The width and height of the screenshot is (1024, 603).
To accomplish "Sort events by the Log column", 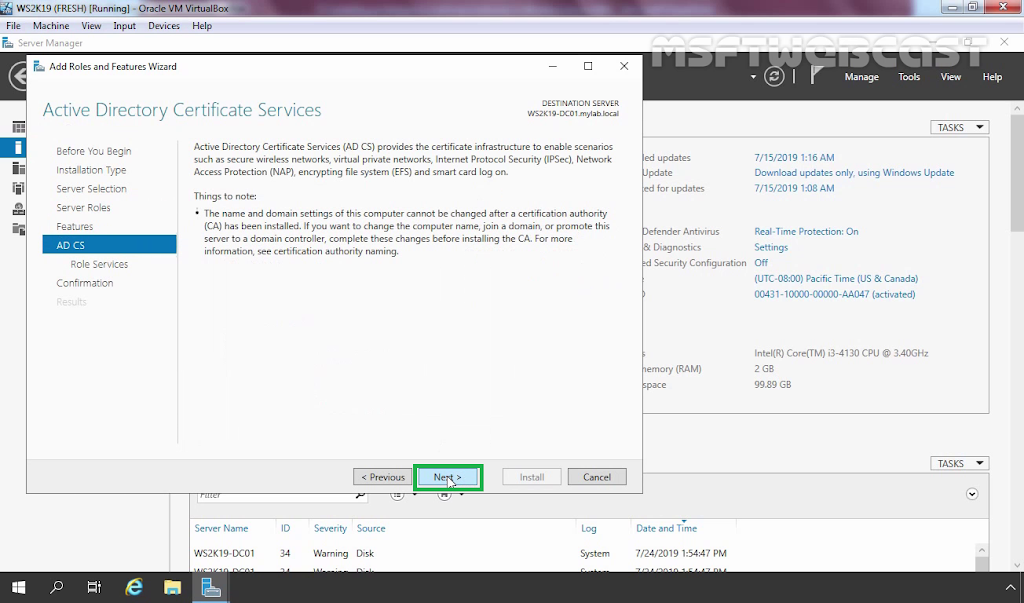I will pos(588,528).
